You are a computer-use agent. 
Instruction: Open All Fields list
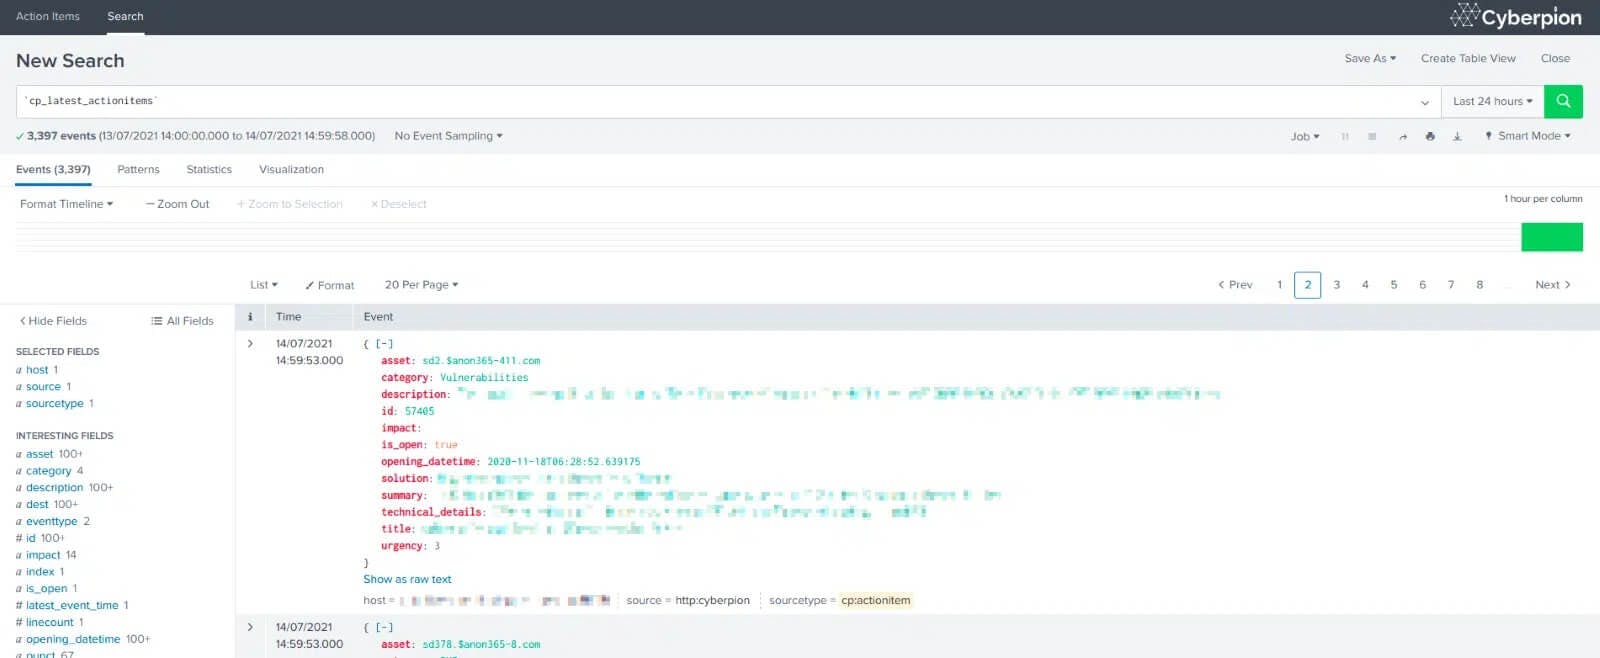(182, 321)
